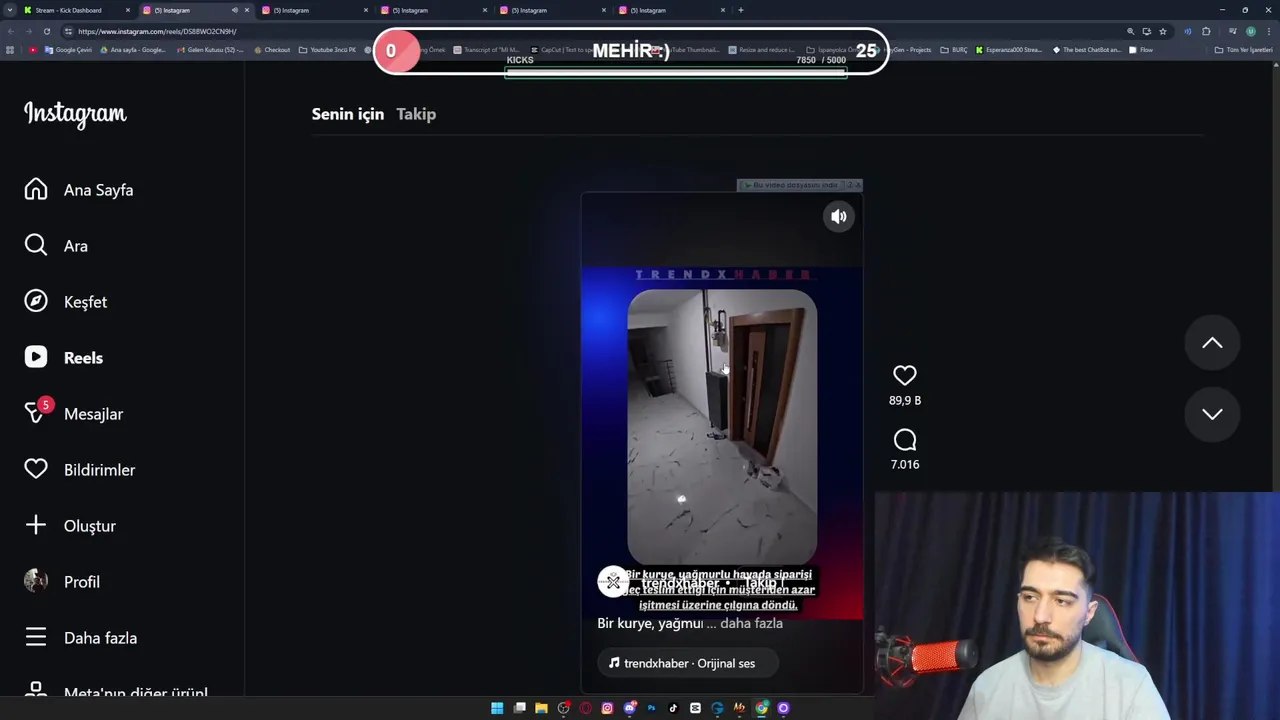The image size is (1280, 720).
Task: Open Gelen Kutusu (52) bookmark
Action: click(209, 49)
